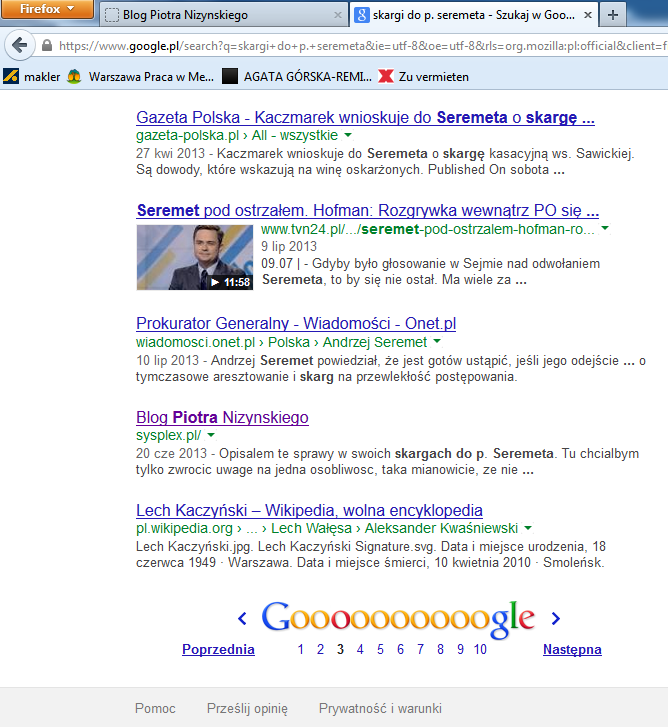The image size is (668, 727).
Task: Expand dropdown arrow next to sysplex.pl URL
Action: 211,436
